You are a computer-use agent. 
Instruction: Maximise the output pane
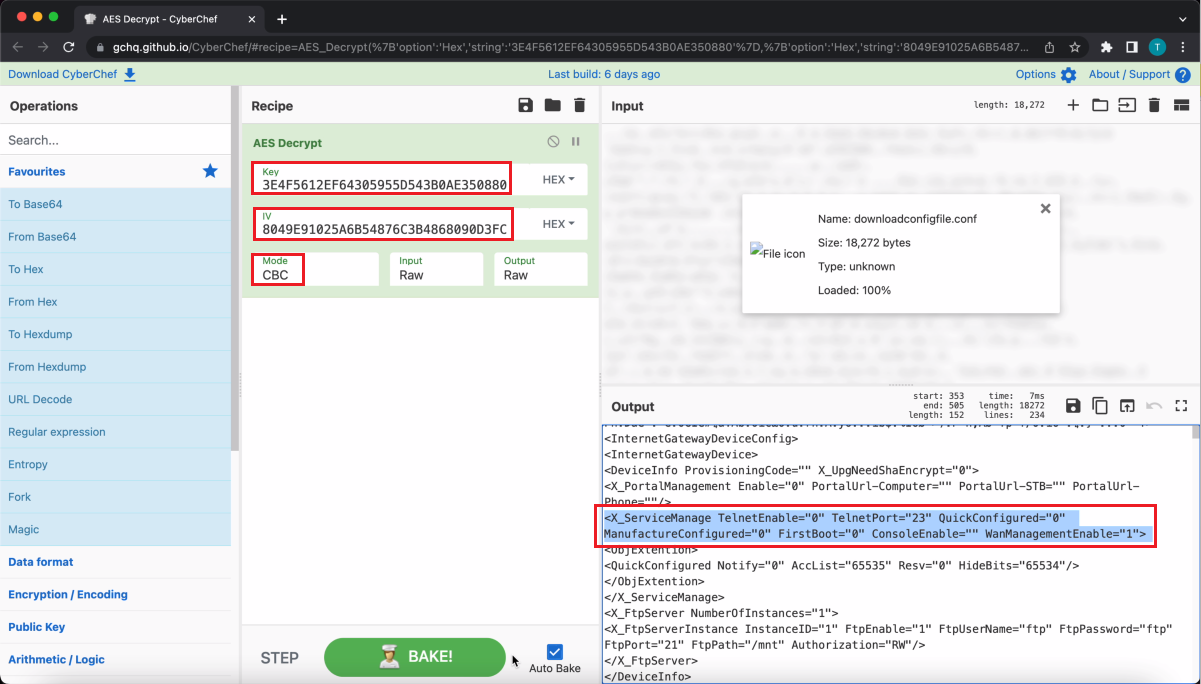1181,406
